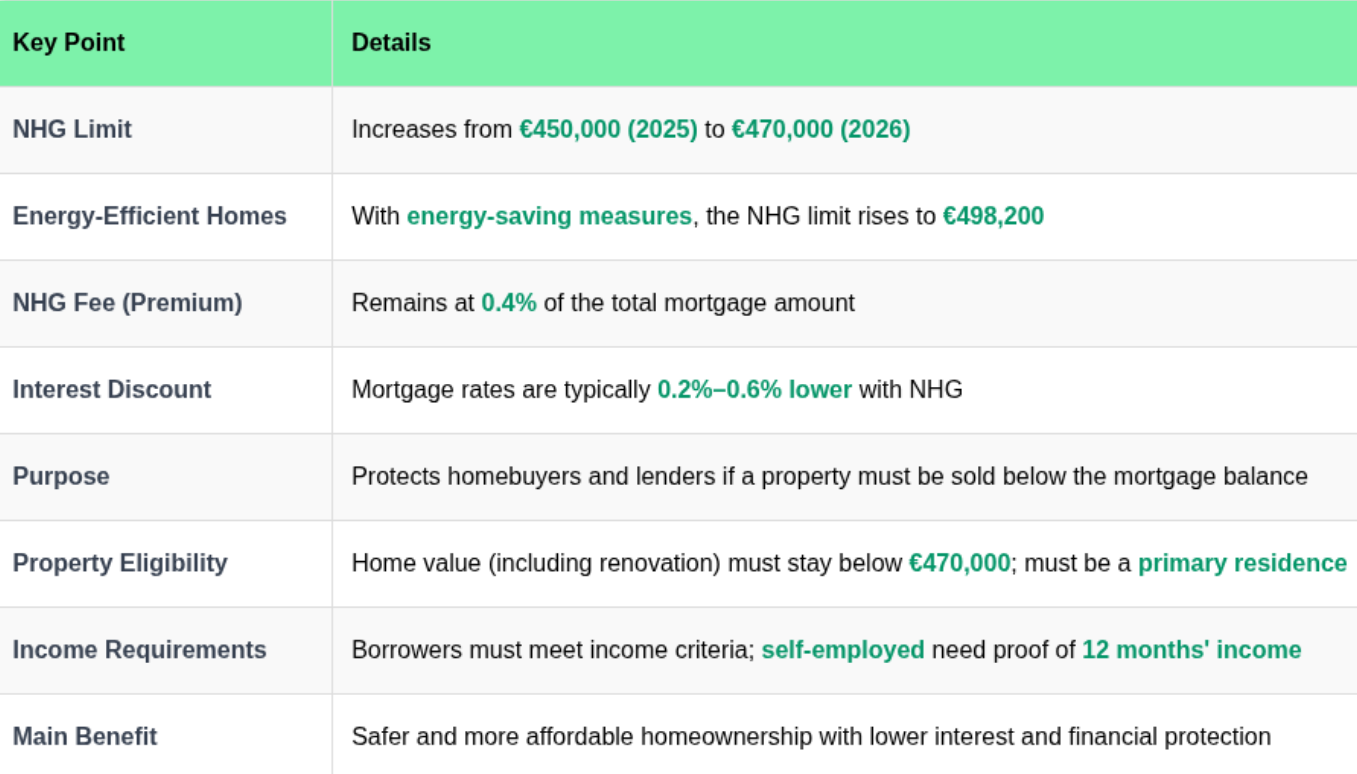Viewport: 1357px width, 774px height.
Task: Click the highlighted "€470,000 (2026)" text
Action: [821, 129]
